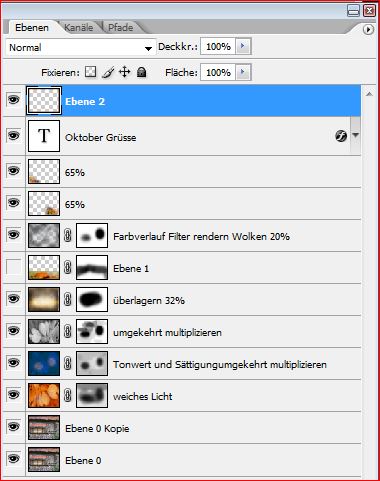This screenshot has width=380, height=481.
Task: Click the lock all padlock icon
Action: 142,72
